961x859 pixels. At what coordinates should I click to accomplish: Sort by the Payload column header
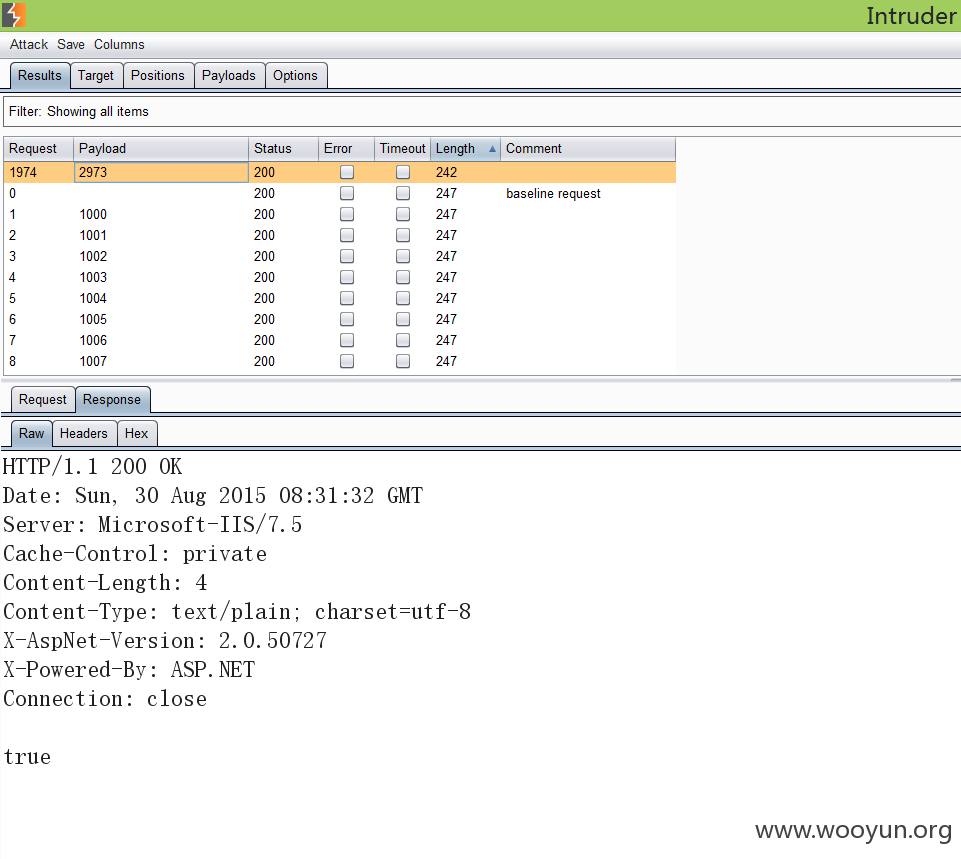(x=161, y=149)
